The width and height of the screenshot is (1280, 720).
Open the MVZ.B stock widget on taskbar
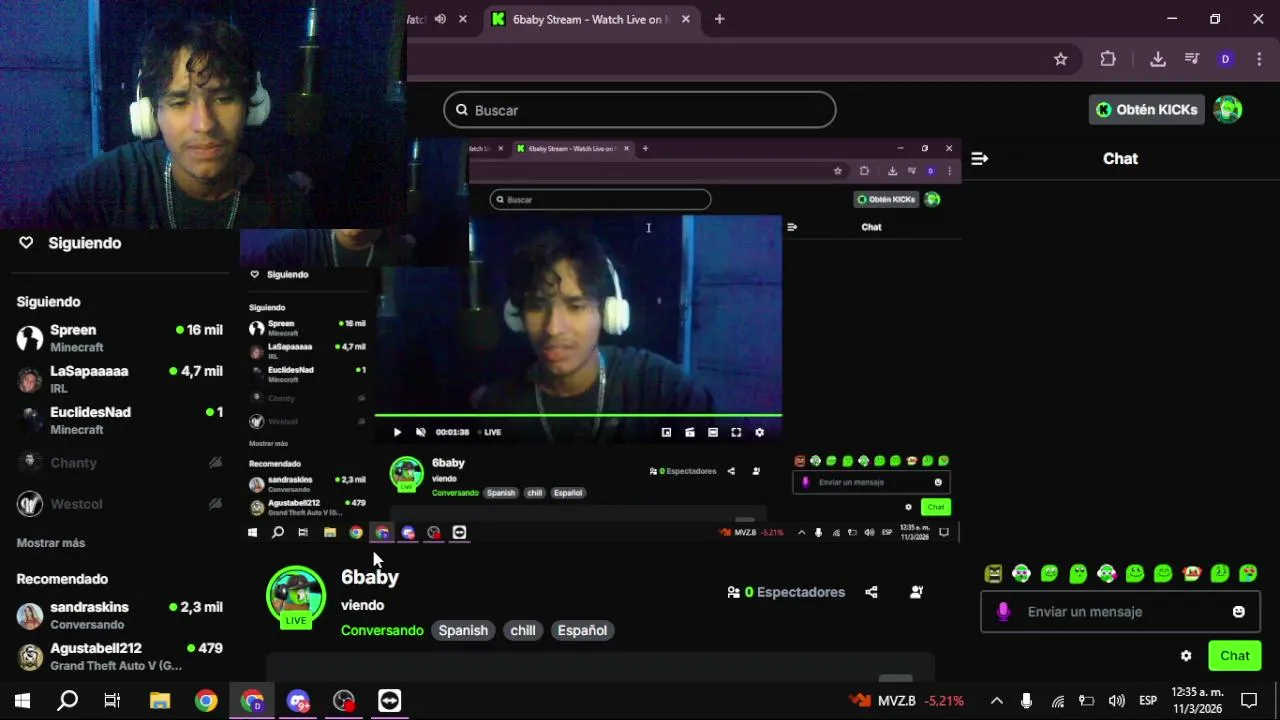pos(907,700)
